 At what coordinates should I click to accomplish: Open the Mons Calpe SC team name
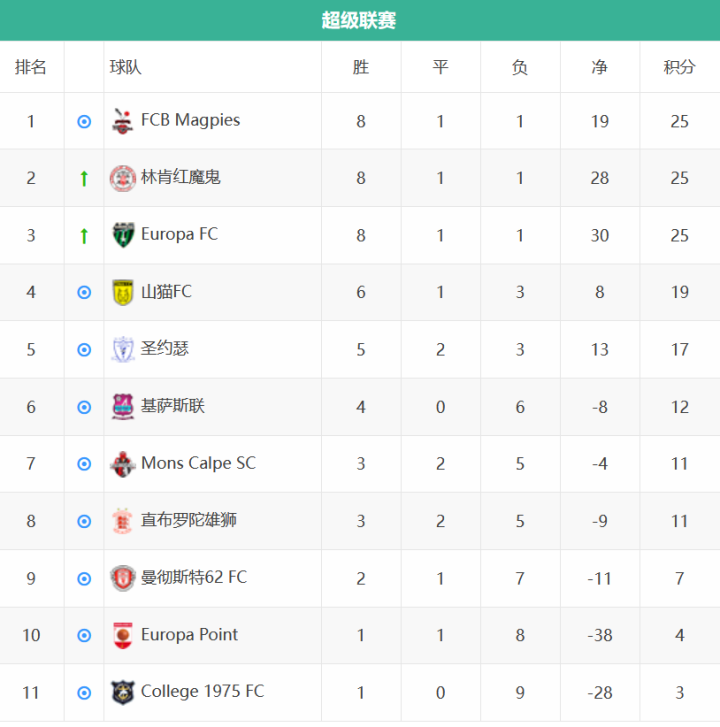click(198, 463)
